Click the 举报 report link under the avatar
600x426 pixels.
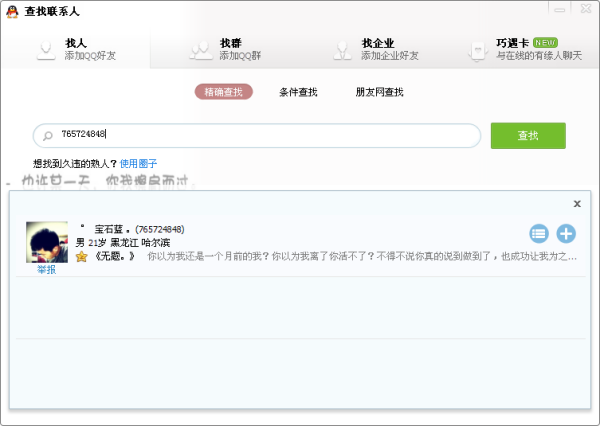(46, 270)
